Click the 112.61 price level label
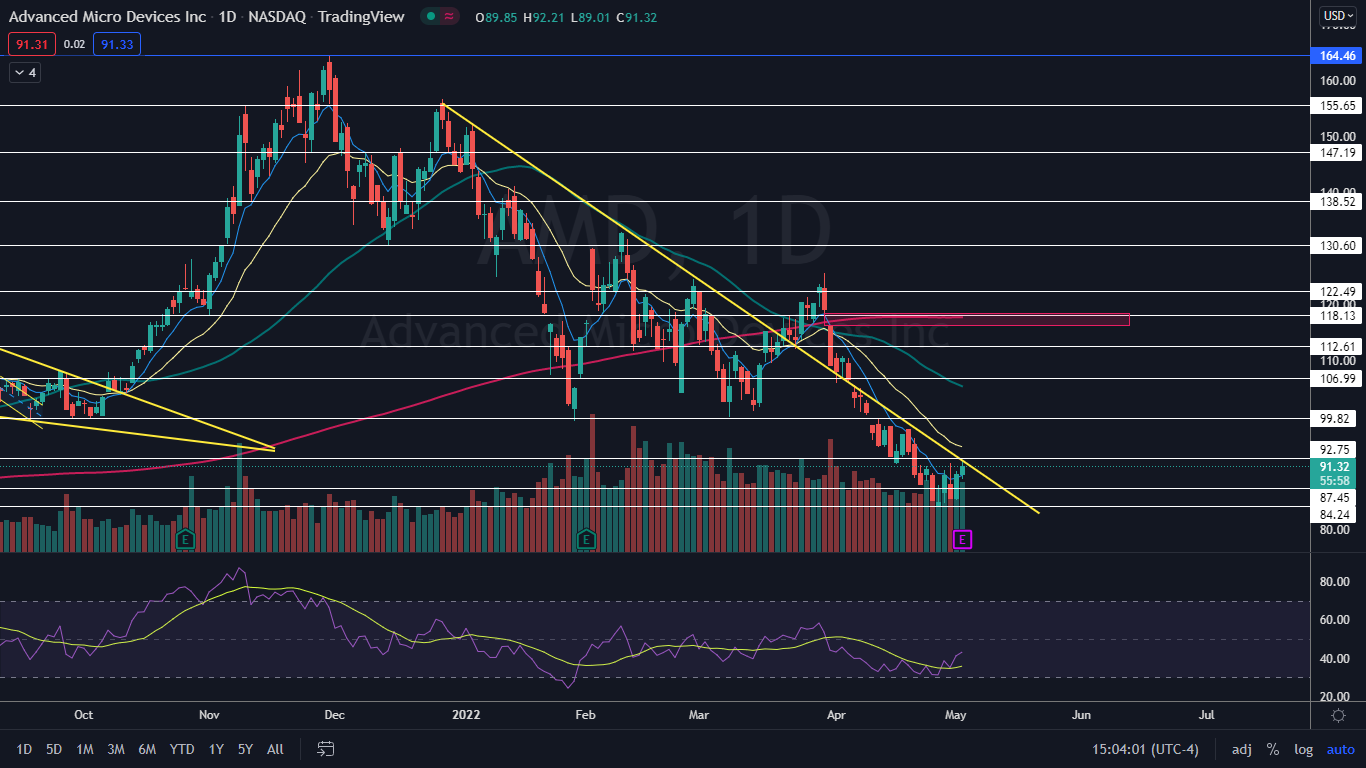1366x768 pixels. [1338, 347]
